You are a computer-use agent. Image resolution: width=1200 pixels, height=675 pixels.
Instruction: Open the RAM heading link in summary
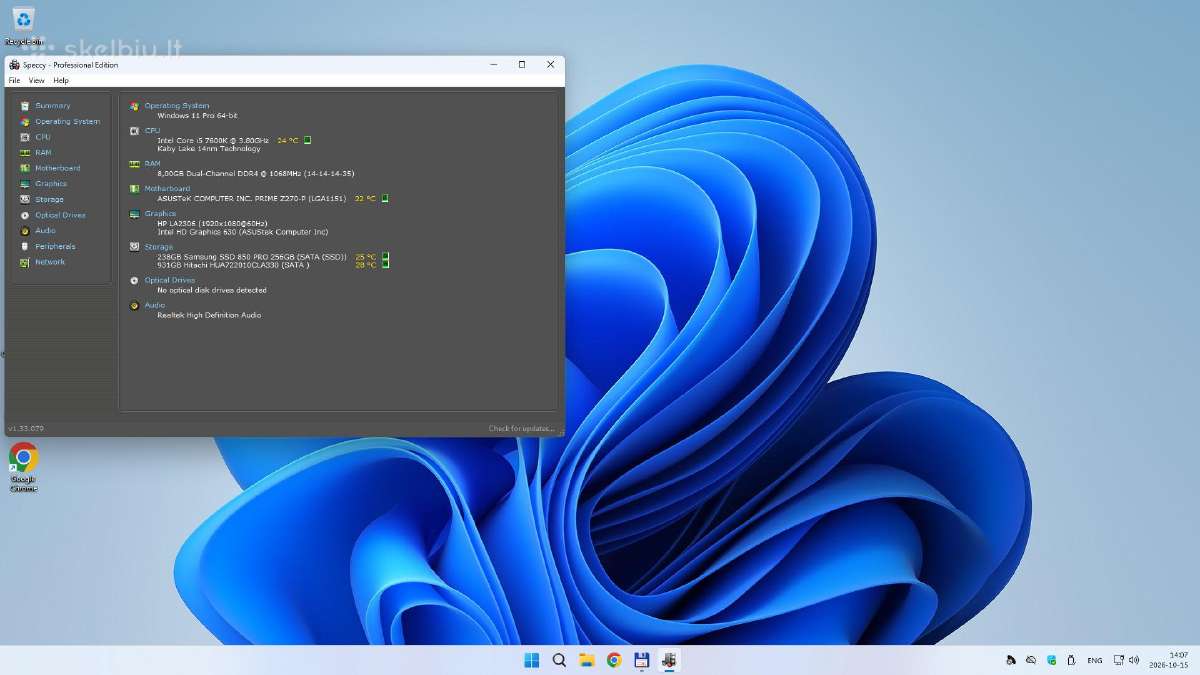[x=152, y=164]
